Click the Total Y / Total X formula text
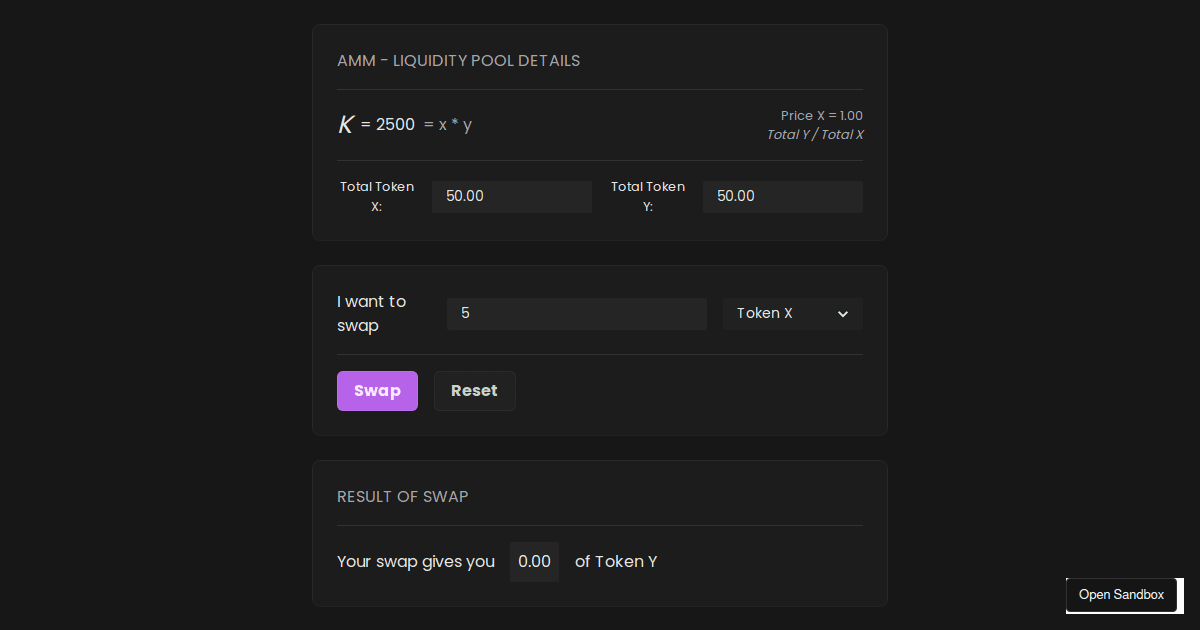Viewport: 1200px width, 630px height. [x=815, y=134]
